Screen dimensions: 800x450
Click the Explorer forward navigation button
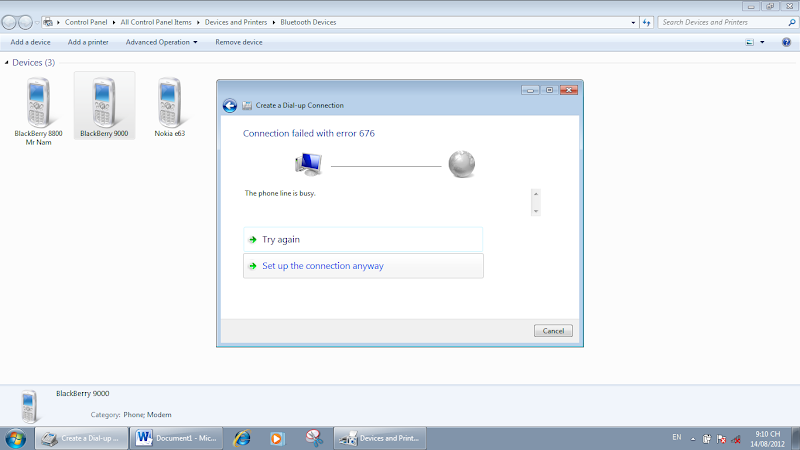pos(25,22)
